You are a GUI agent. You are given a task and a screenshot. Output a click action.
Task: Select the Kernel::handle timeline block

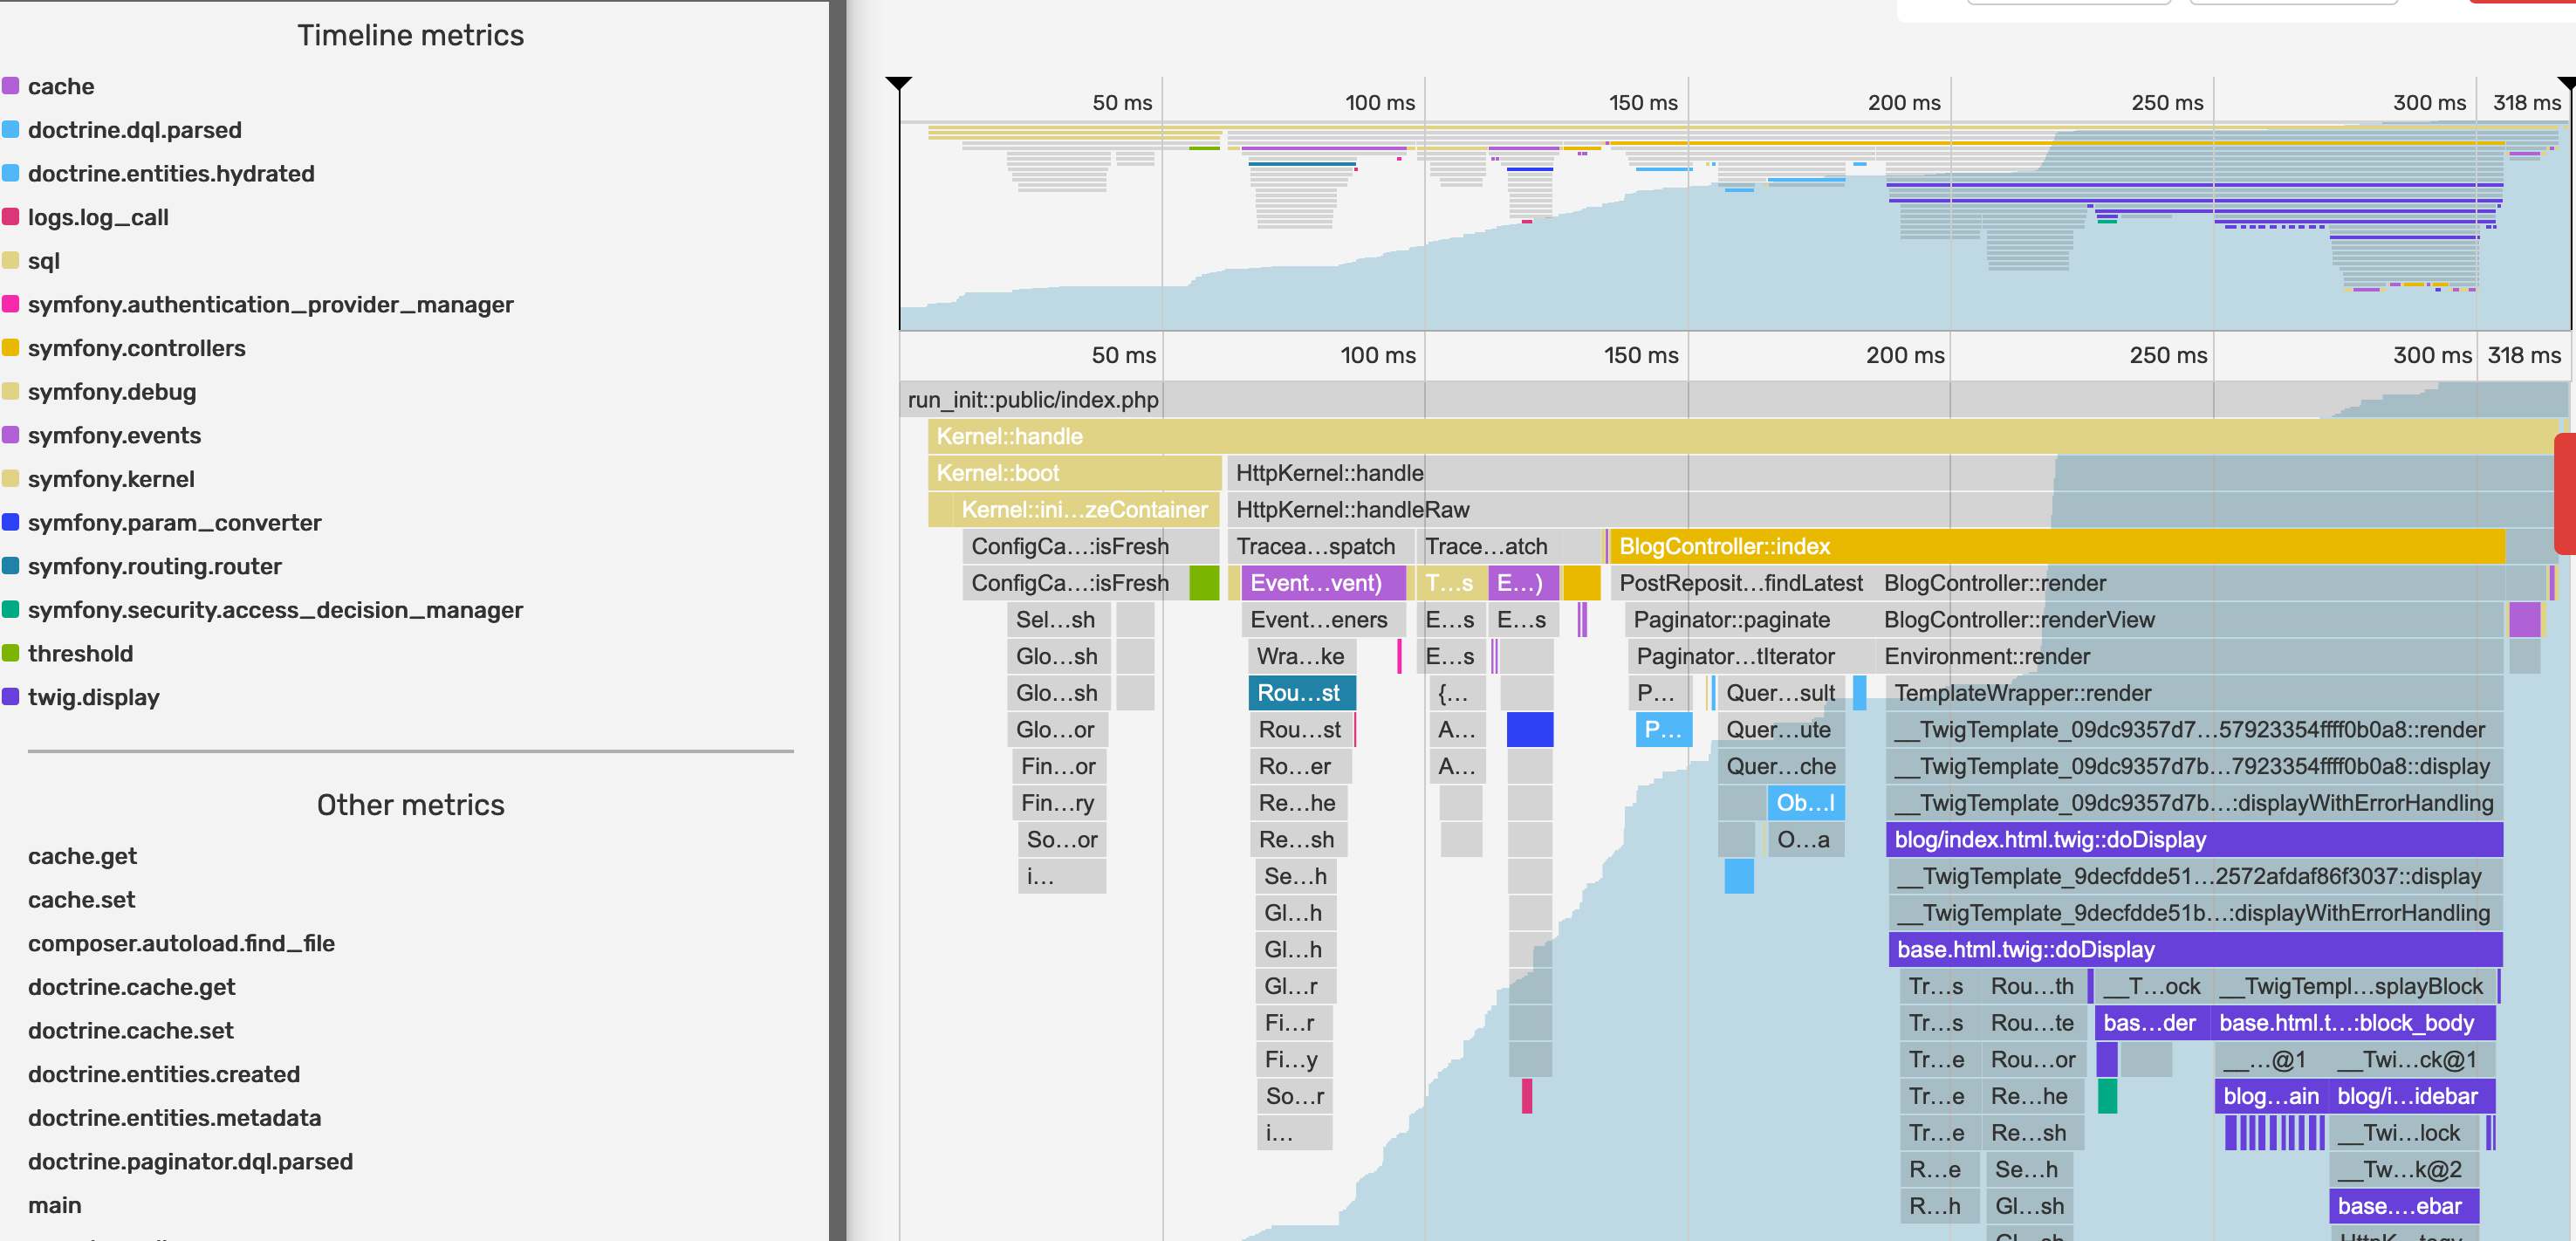point(1740,436)
